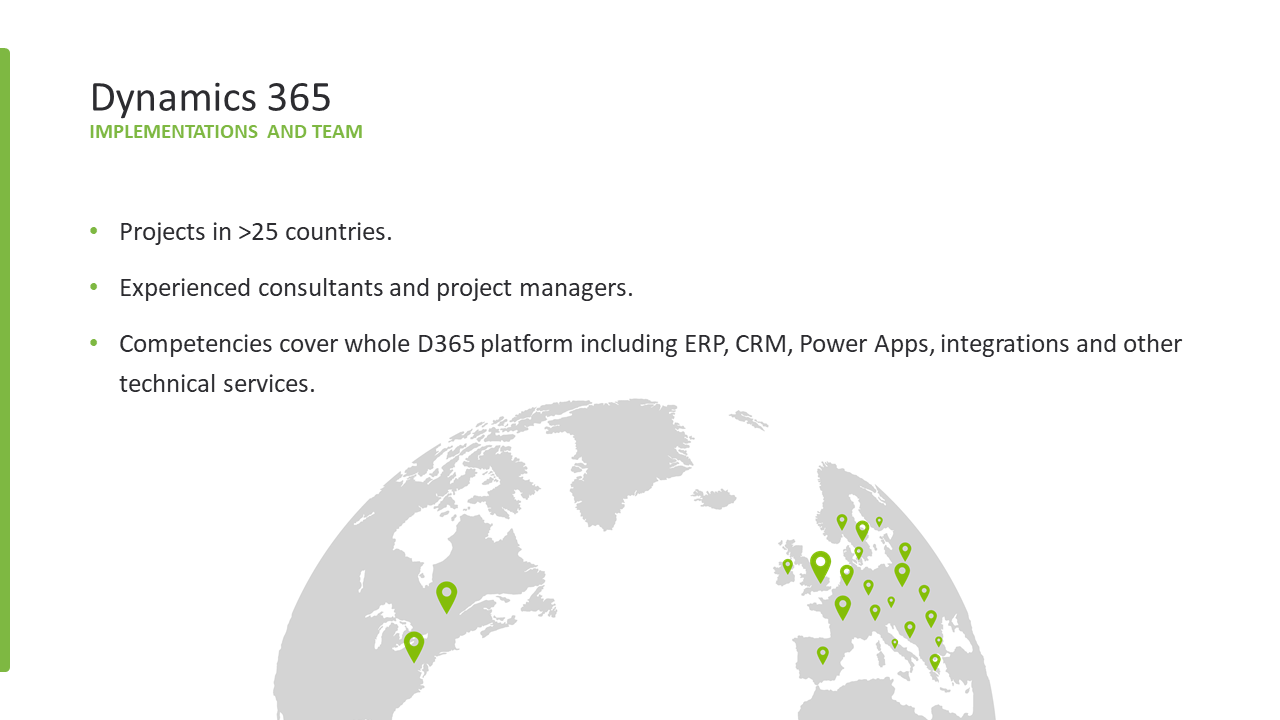Click the map pin over Spain
Image resolution: width=1280 pixels, height=720 pixels.
coord(823,655)
